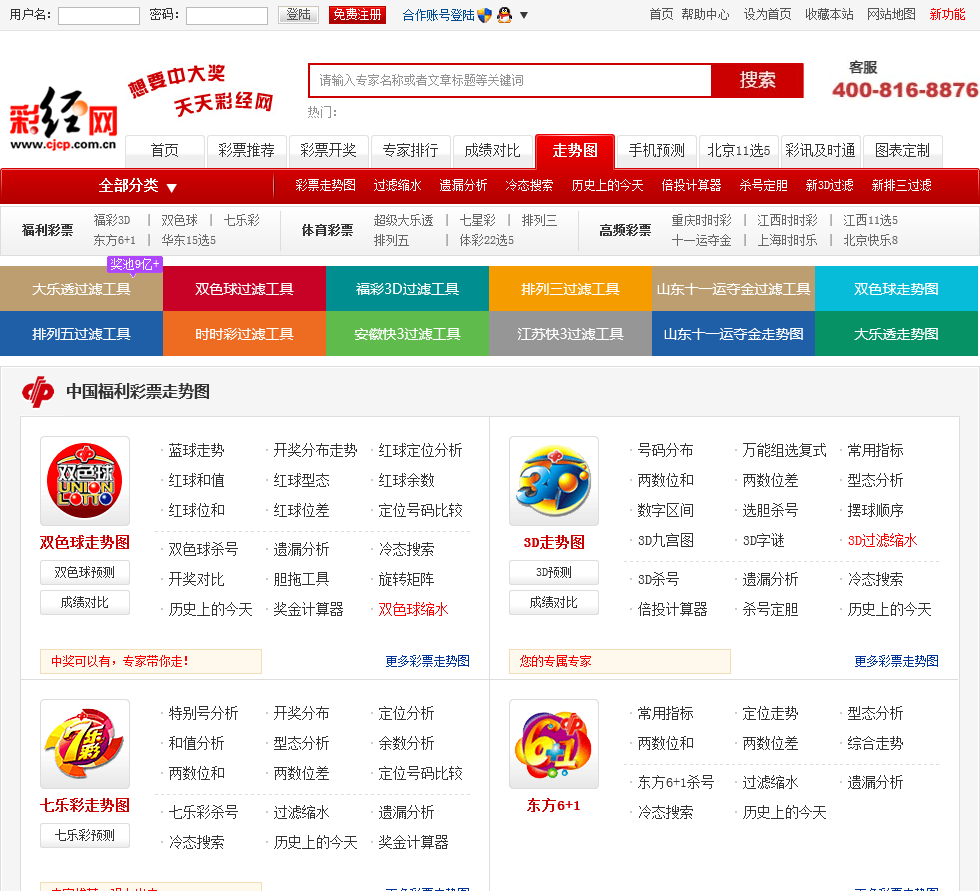Expand the partner account login arrow

(x=524, y=16)
